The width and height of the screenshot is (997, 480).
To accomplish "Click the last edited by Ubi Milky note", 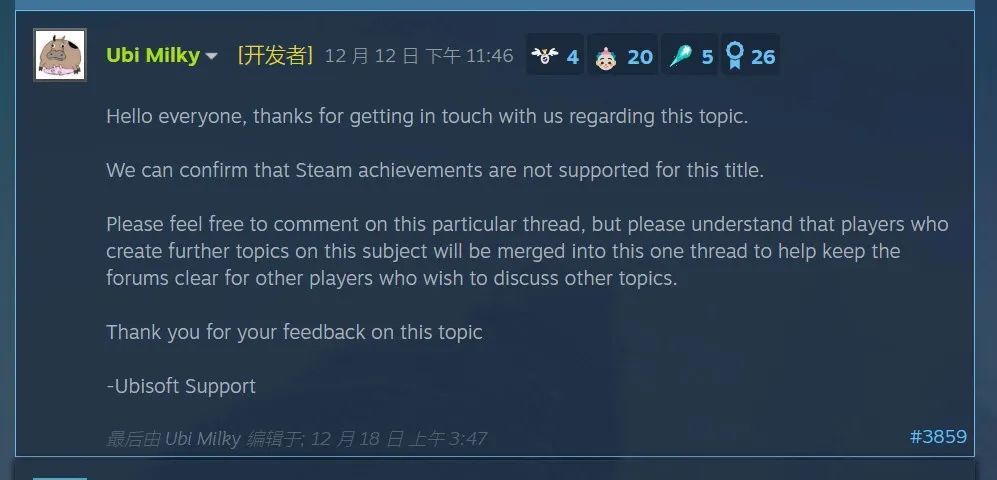I will click(x=296, y=439).
